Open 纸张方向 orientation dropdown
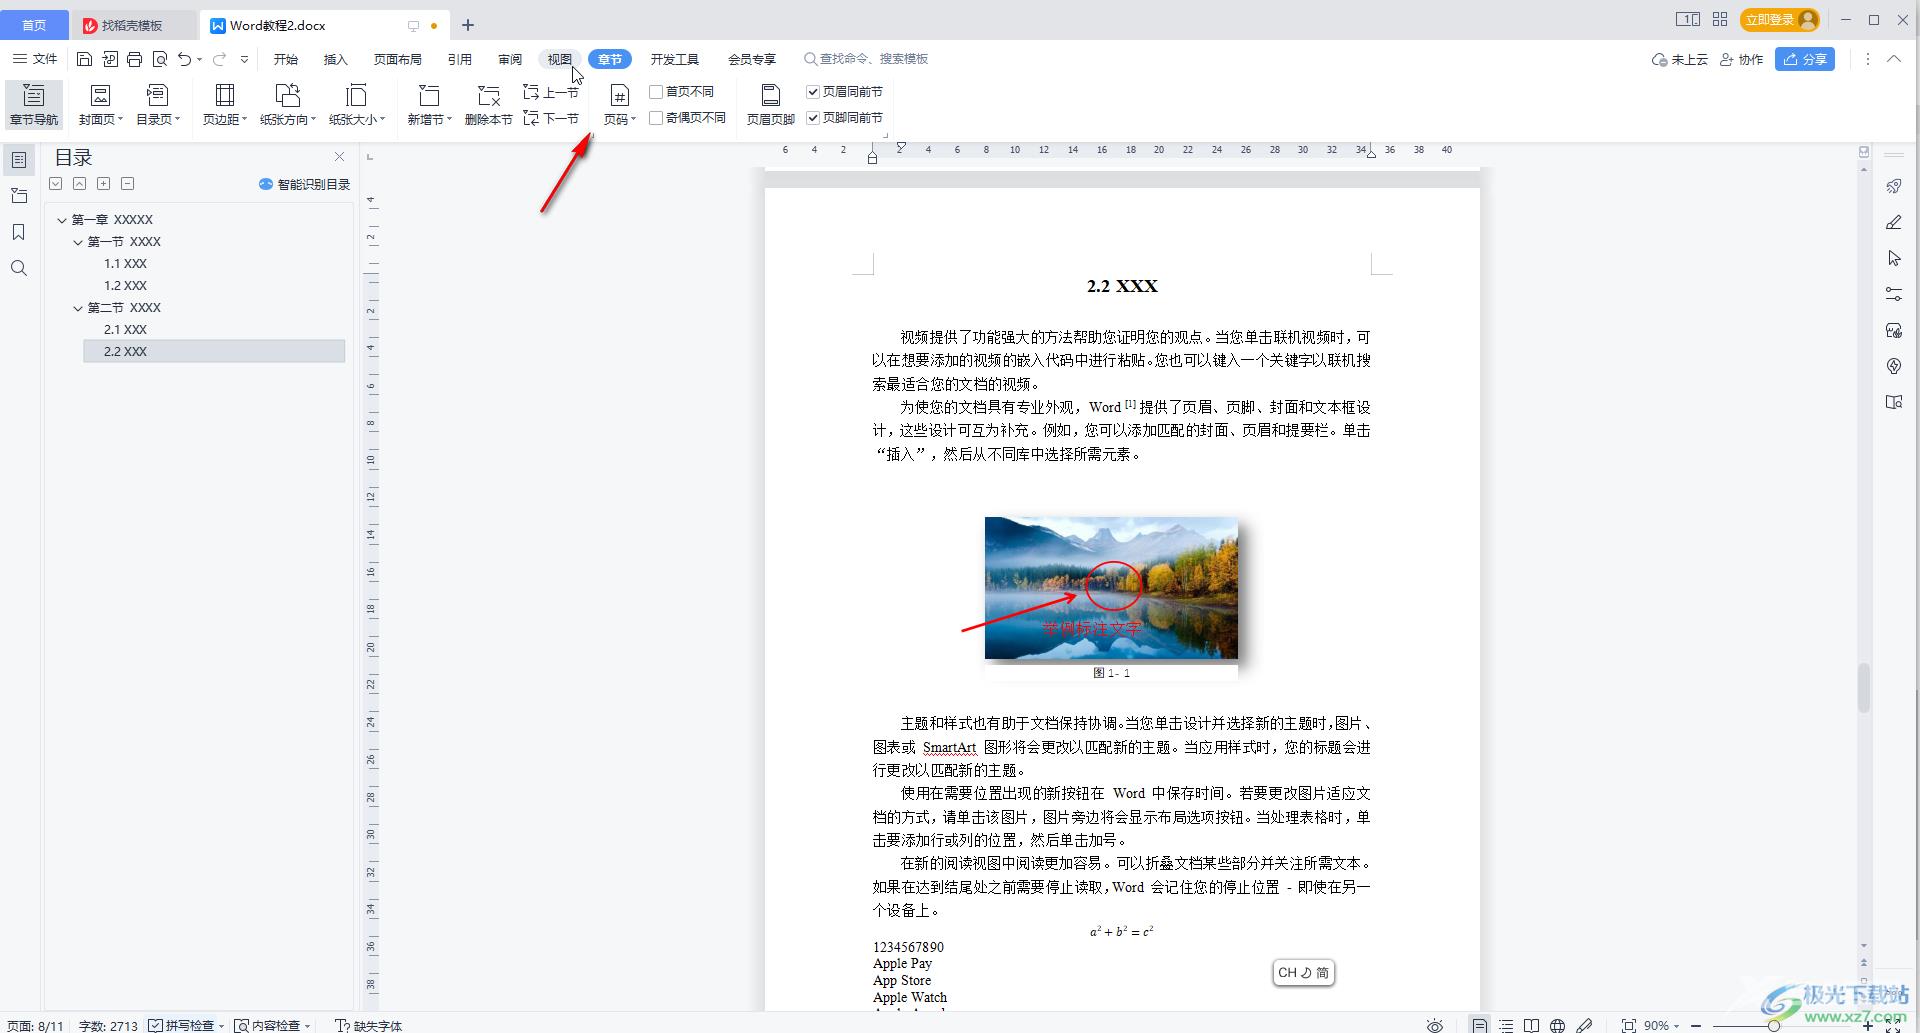1920x1033 pixels. pos(288,104)
